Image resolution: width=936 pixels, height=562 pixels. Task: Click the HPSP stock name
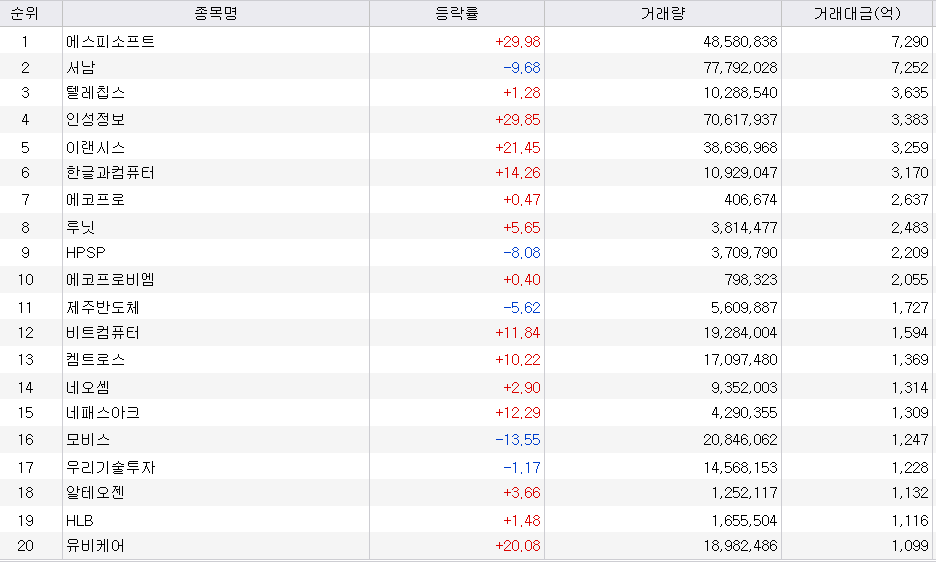(x=85, y=253)
